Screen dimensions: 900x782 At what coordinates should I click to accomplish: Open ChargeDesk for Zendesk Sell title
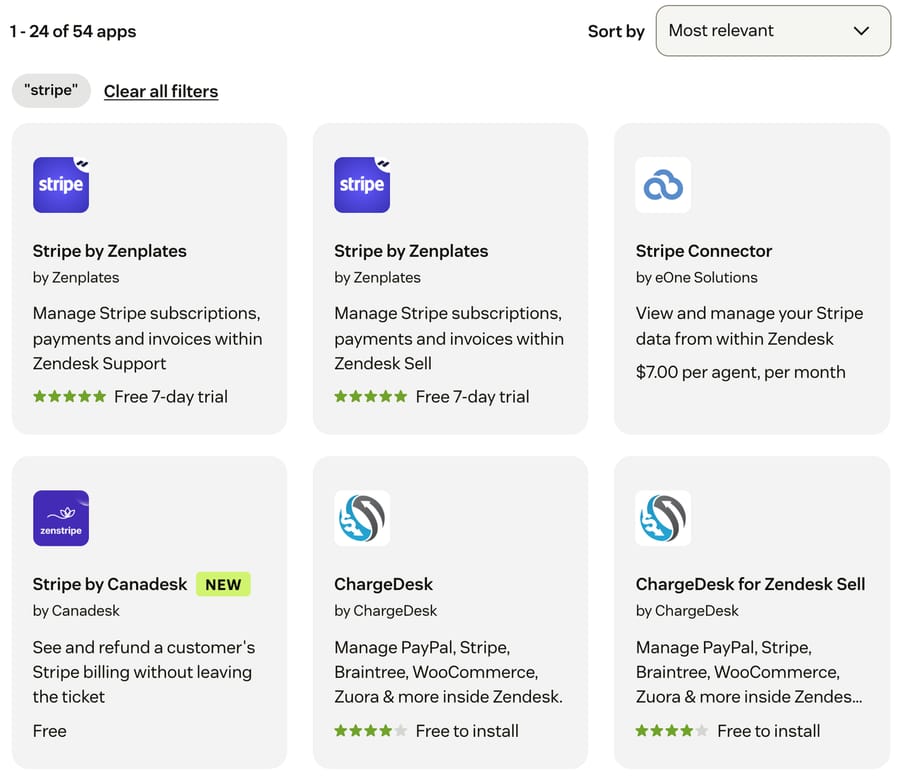[750, 584]
